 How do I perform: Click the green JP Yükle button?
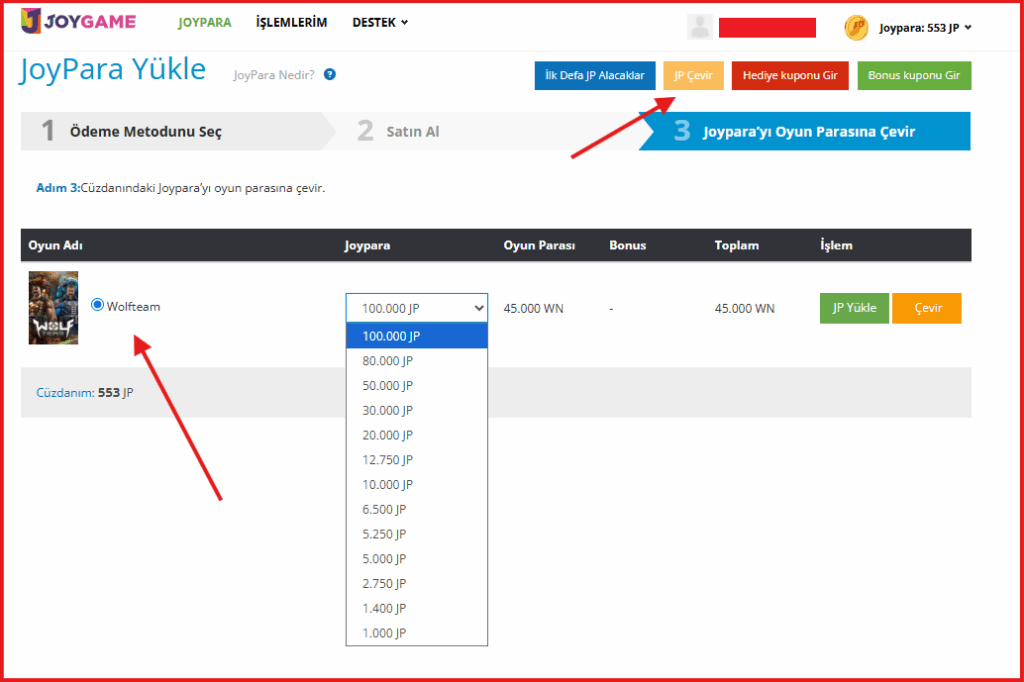854,308
